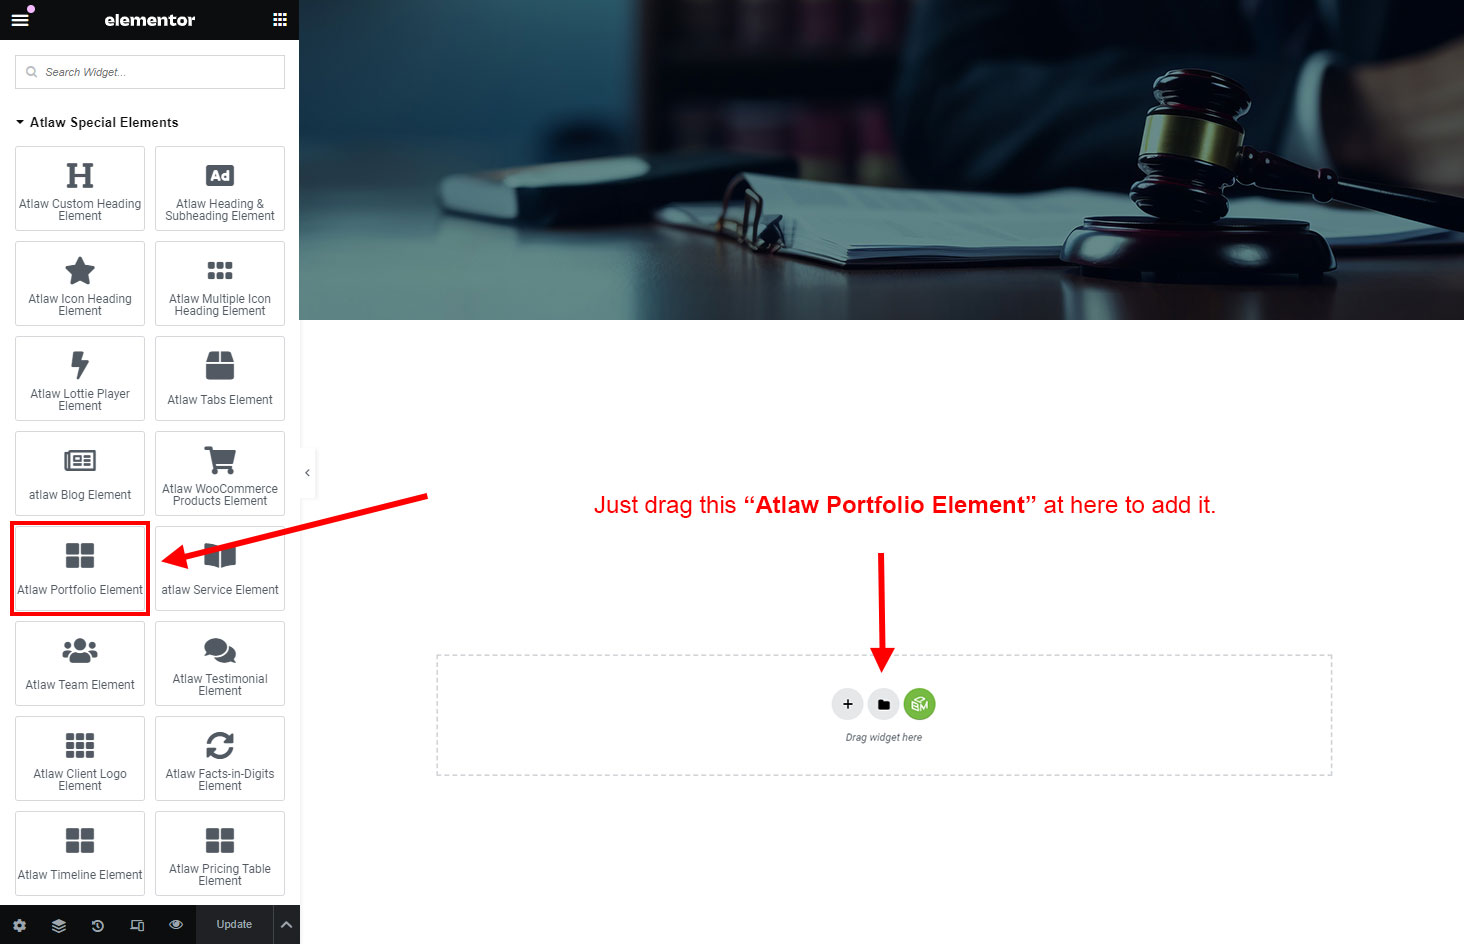The image size is (1464, 944).
Task: Open the Elementor hamburger menu
Action: pos(20,20)
